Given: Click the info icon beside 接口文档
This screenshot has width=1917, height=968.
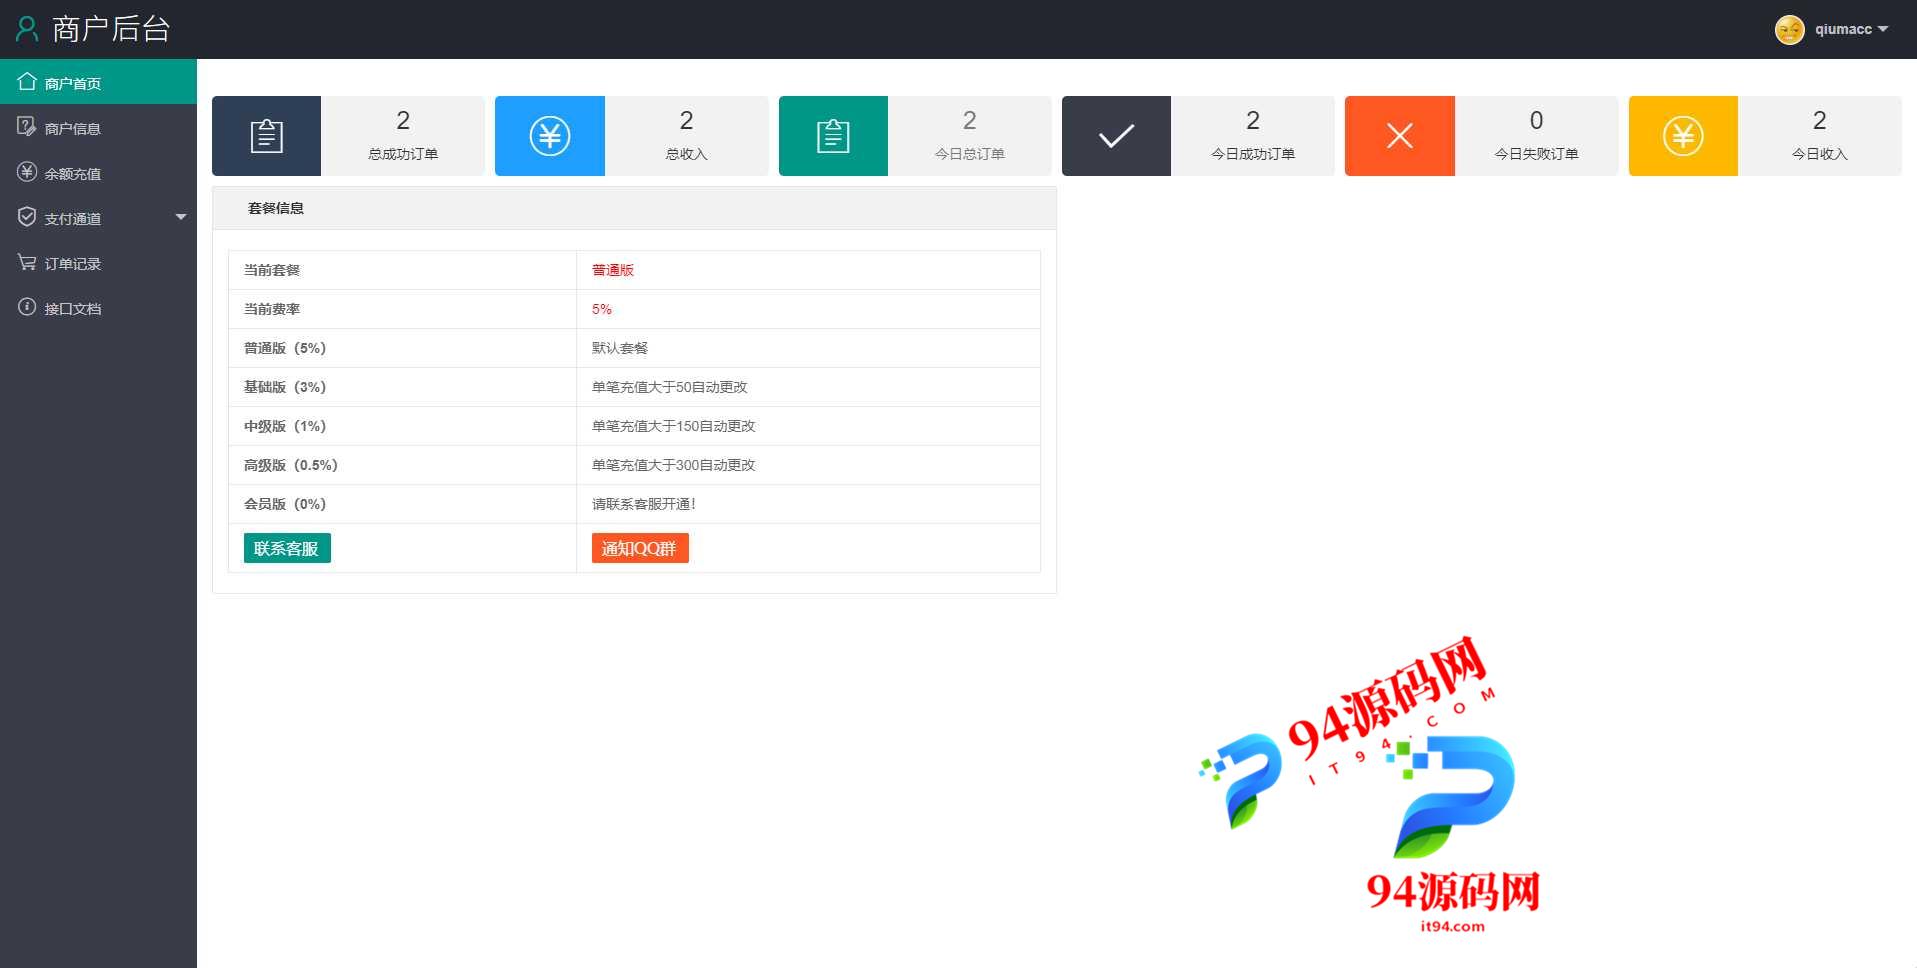Looking at the screenshot, I should click(27, 306).
